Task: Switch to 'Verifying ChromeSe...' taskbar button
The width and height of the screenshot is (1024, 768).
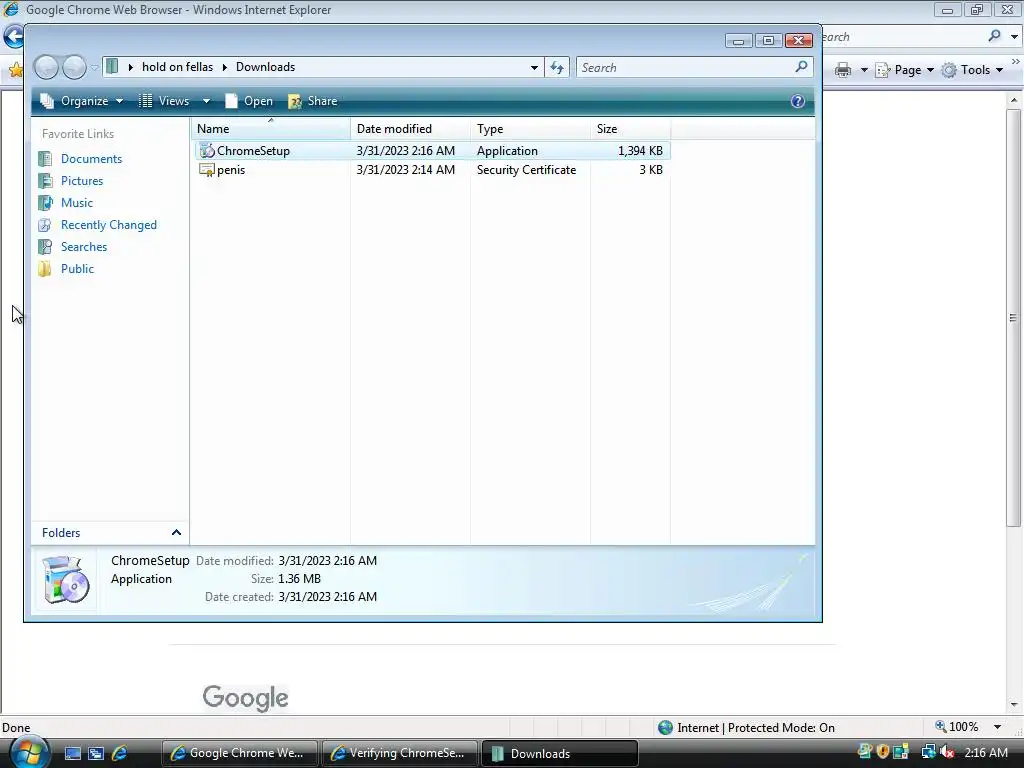Action: (x=400, y=753)
